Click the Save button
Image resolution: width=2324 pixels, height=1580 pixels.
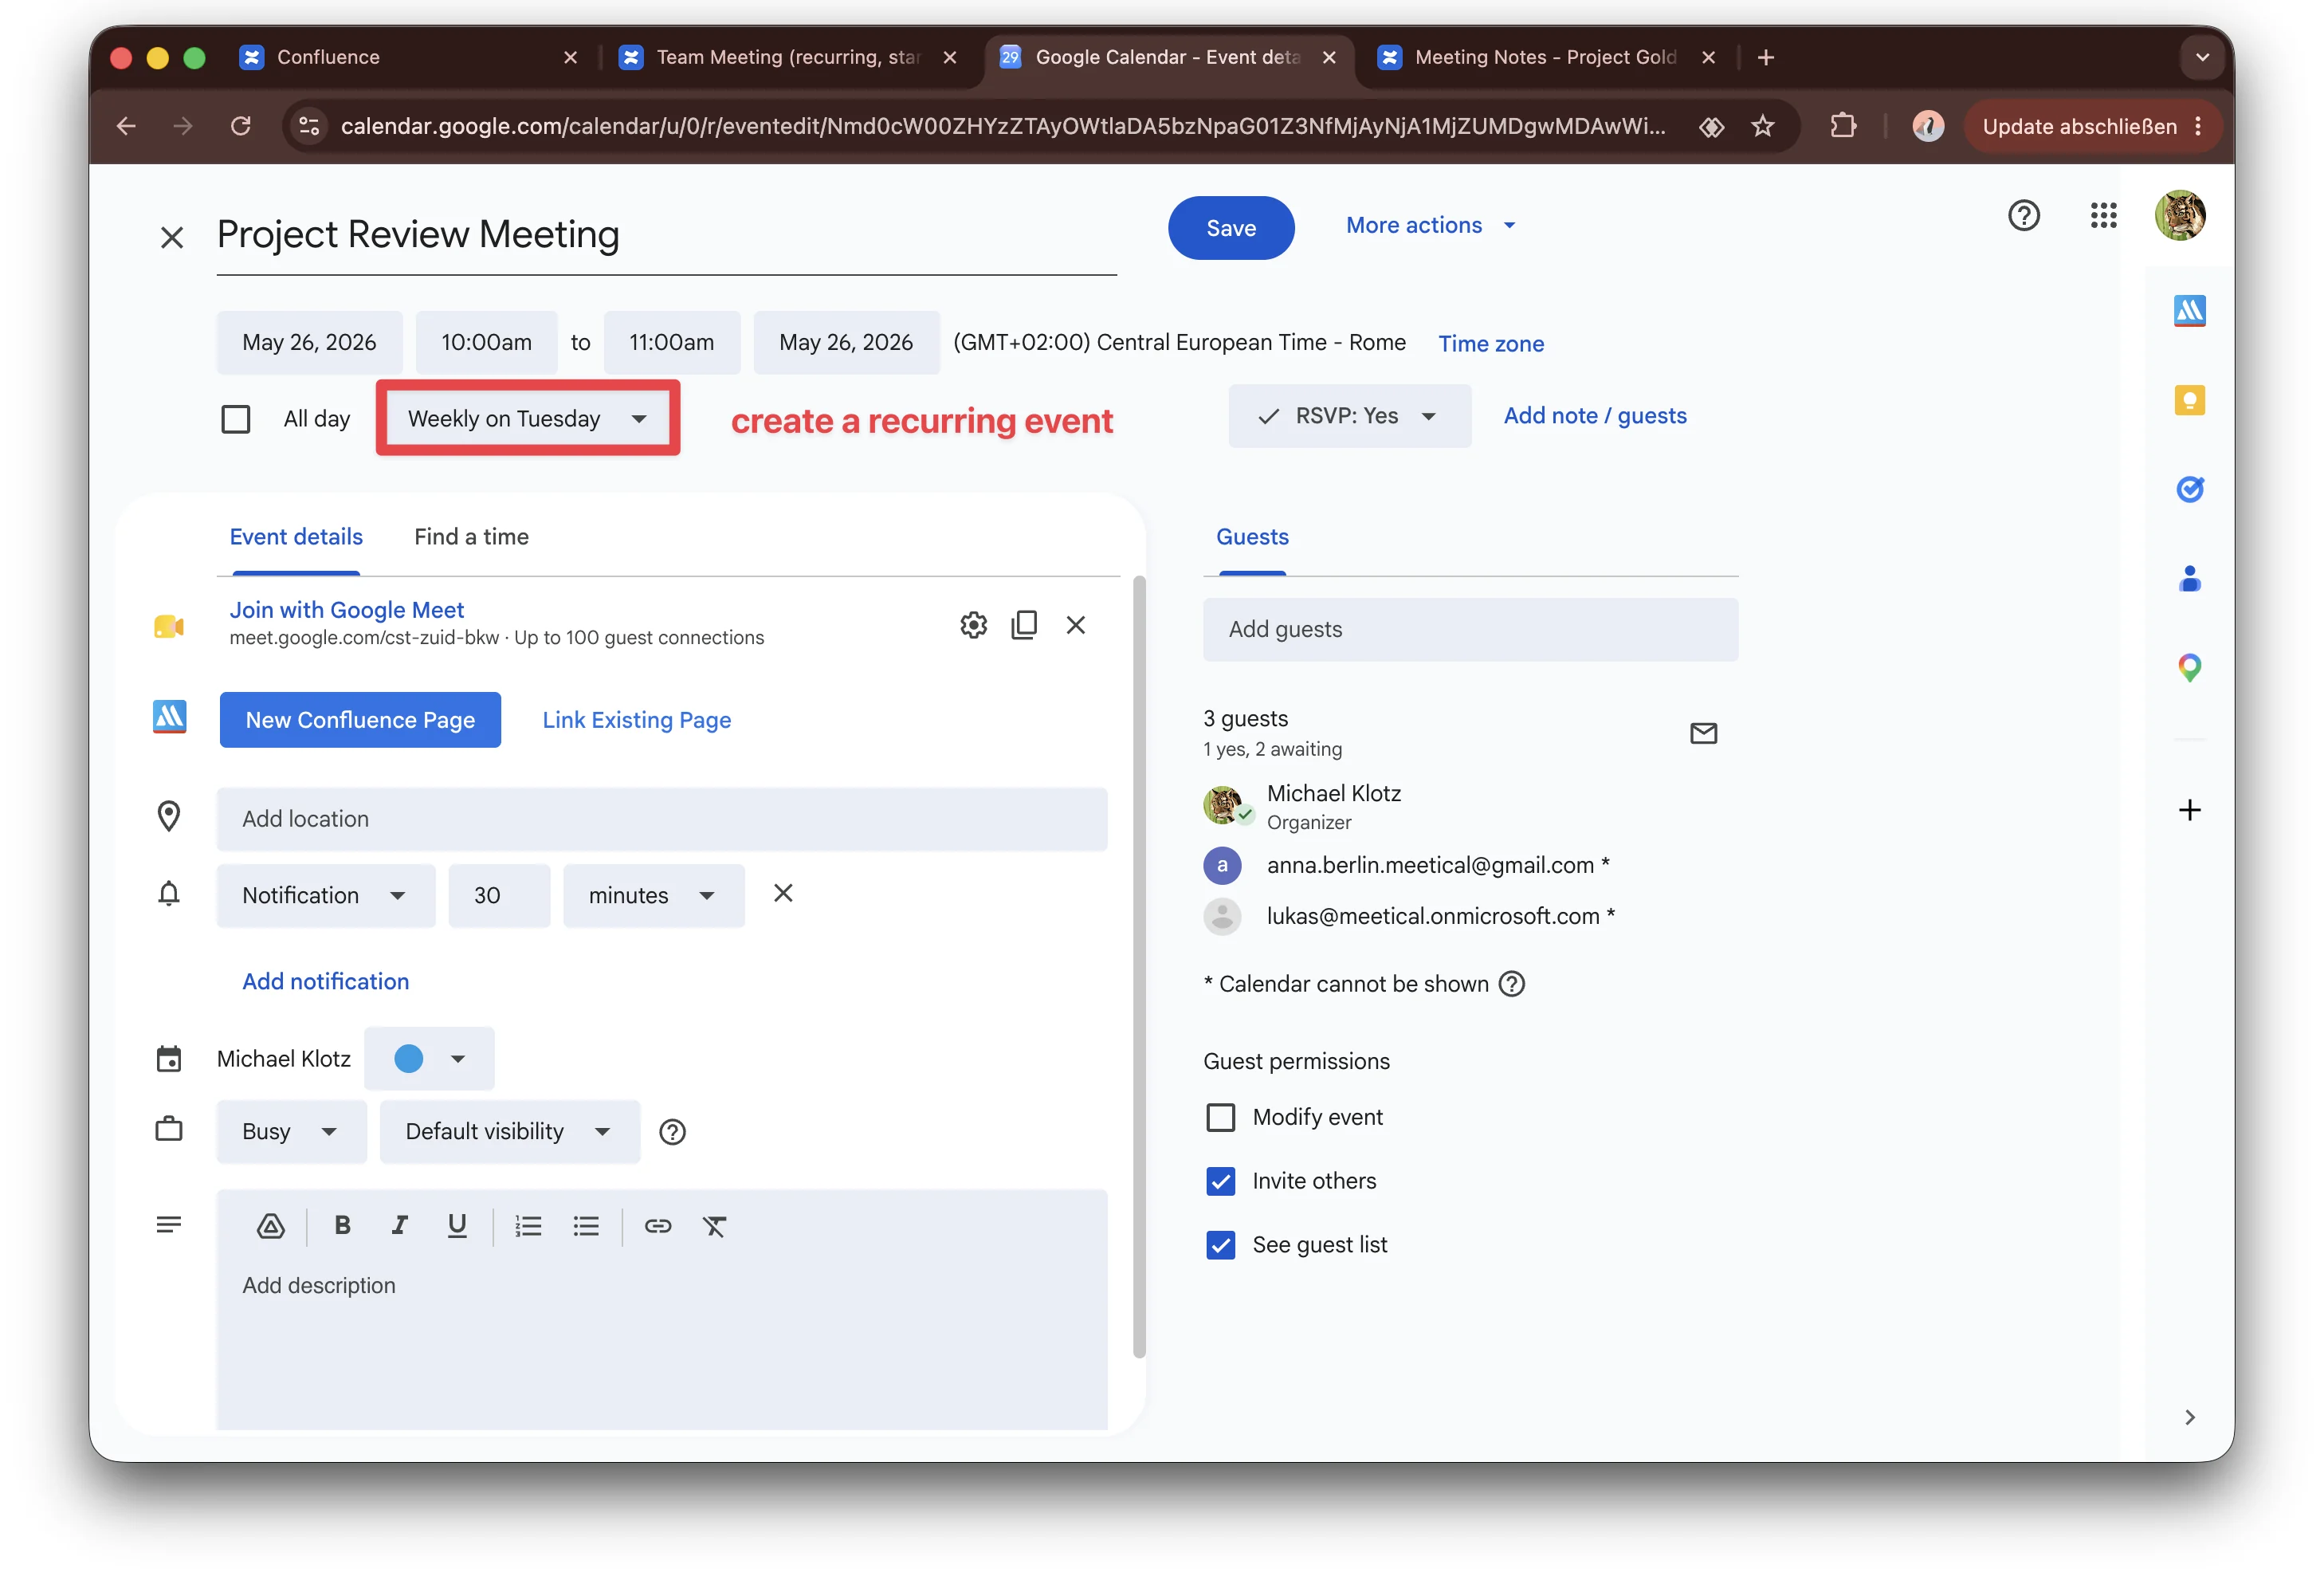pyautogui.click(x=1231, y=228)
